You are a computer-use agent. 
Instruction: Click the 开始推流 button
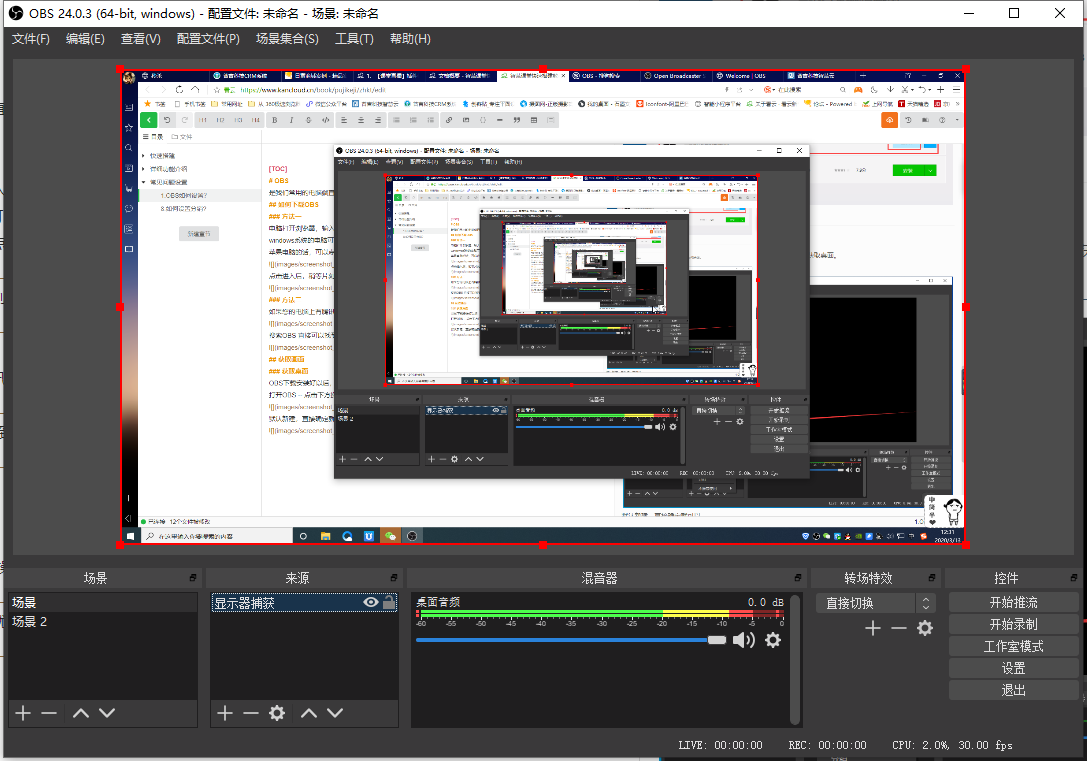(x=1014, y=602)
